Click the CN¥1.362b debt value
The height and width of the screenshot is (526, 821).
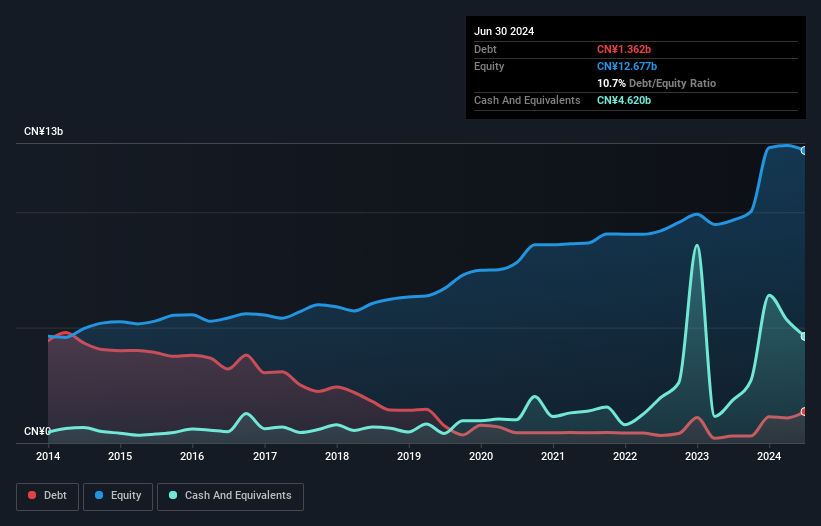[x=624, y=49]
